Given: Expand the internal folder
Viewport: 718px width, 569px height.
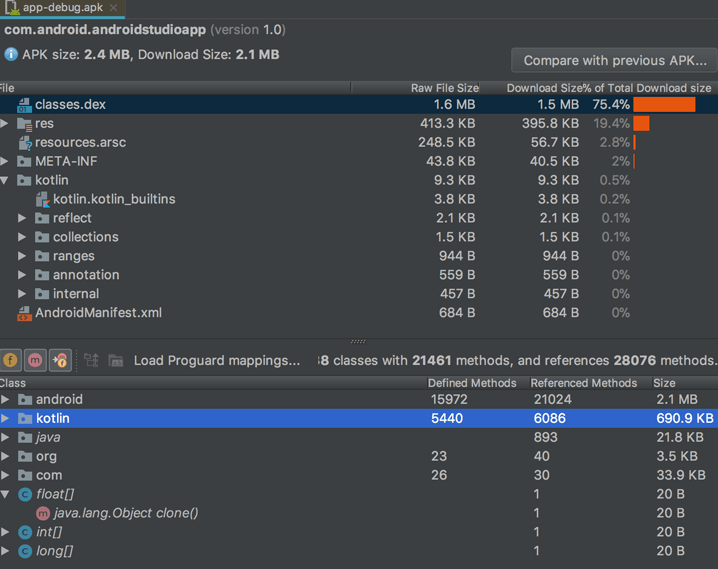Looking at the screenshot, I should [22, 293].
